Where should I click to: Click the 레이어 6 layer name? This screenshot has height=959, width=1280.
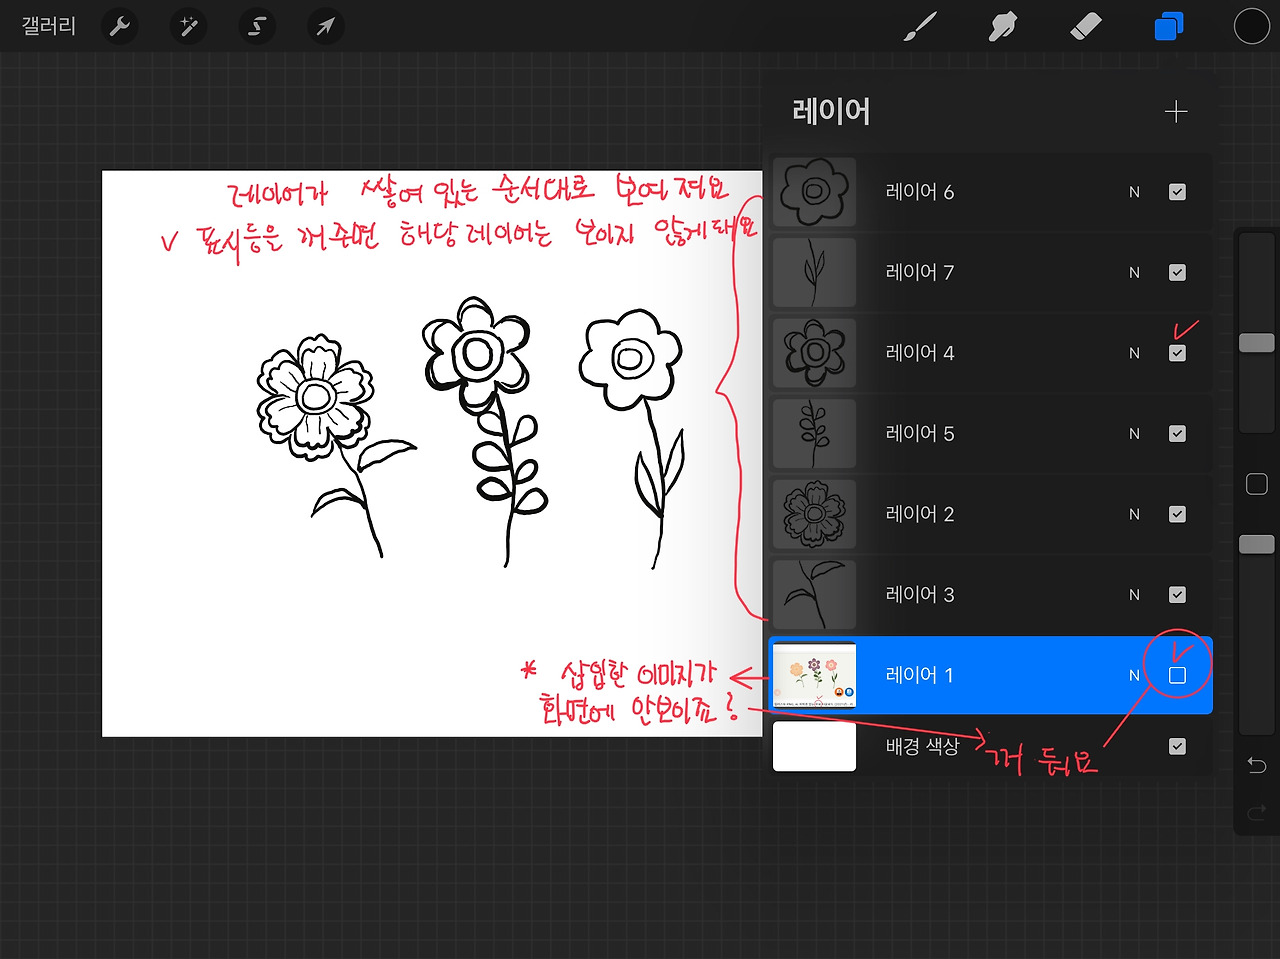point(920,192)
